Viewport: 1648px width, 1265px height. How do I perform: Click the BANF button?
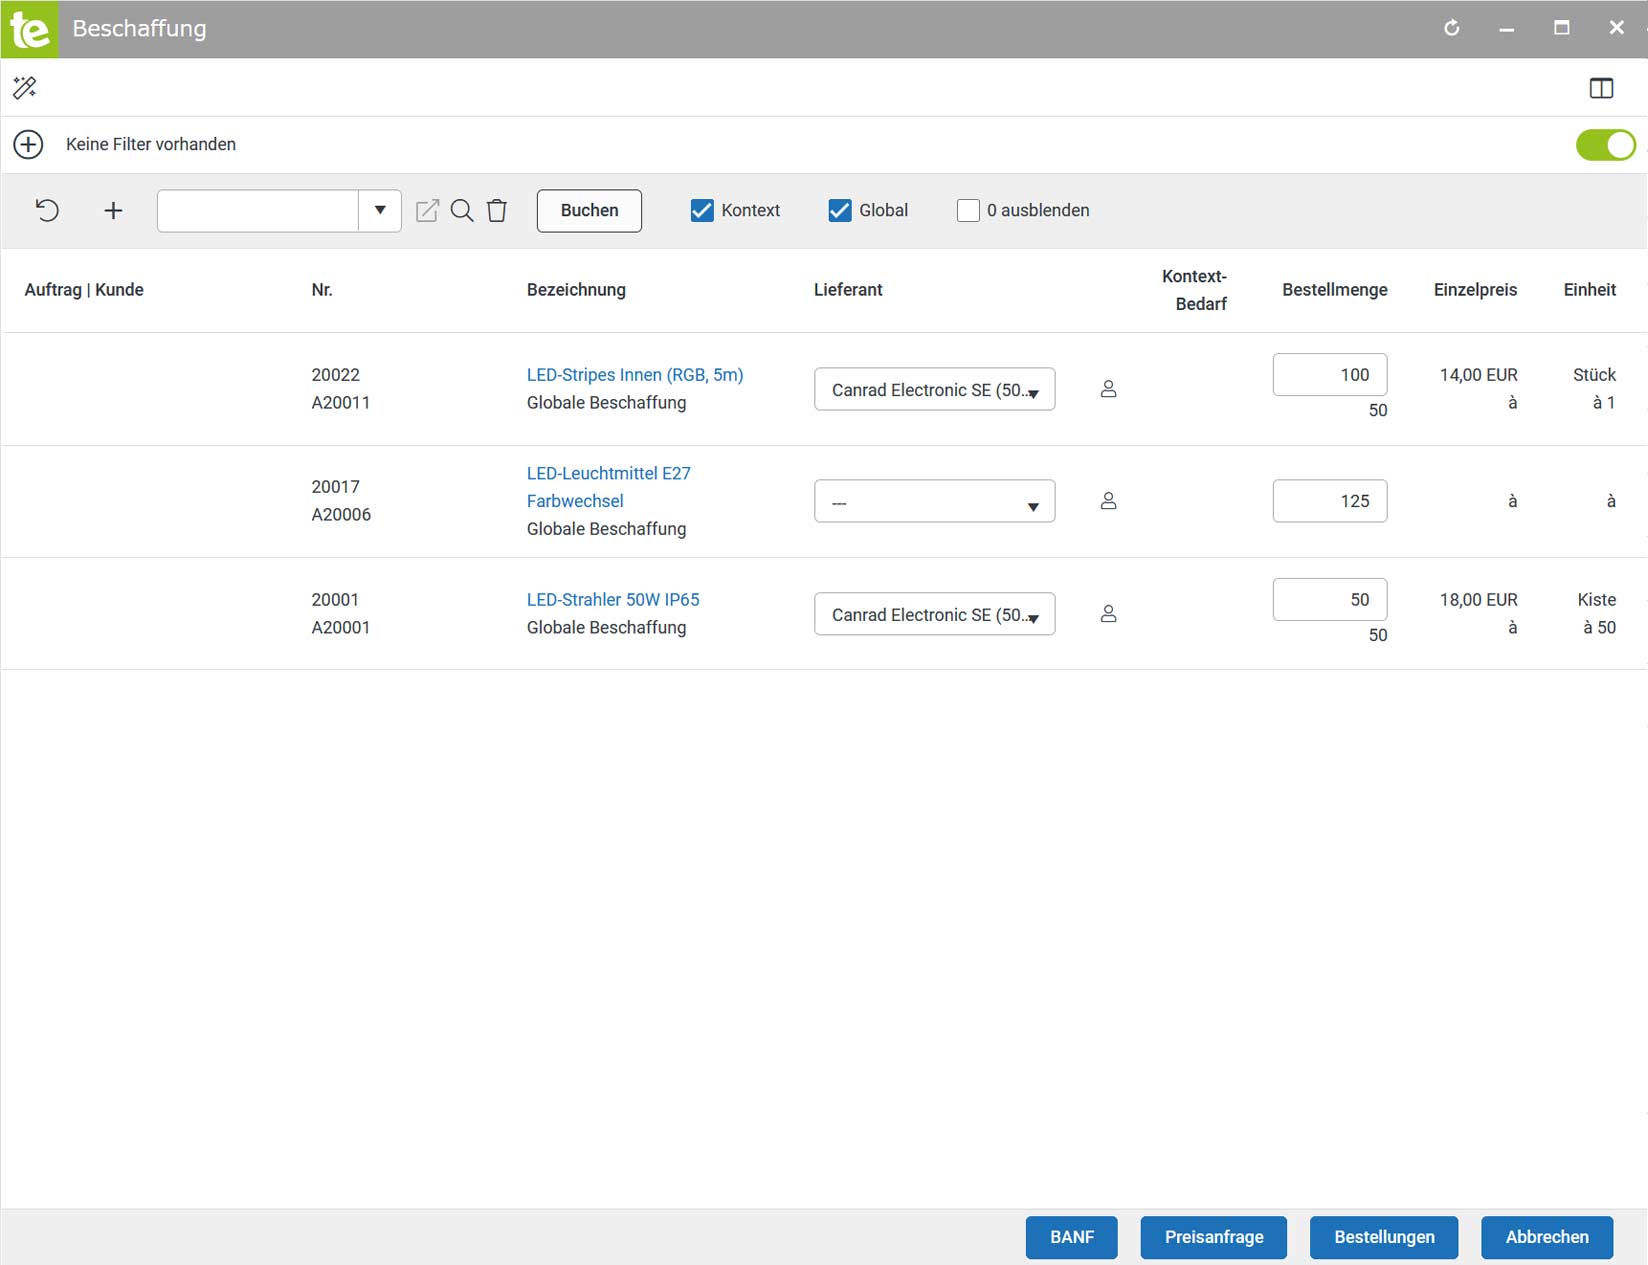[1072, 1237]
